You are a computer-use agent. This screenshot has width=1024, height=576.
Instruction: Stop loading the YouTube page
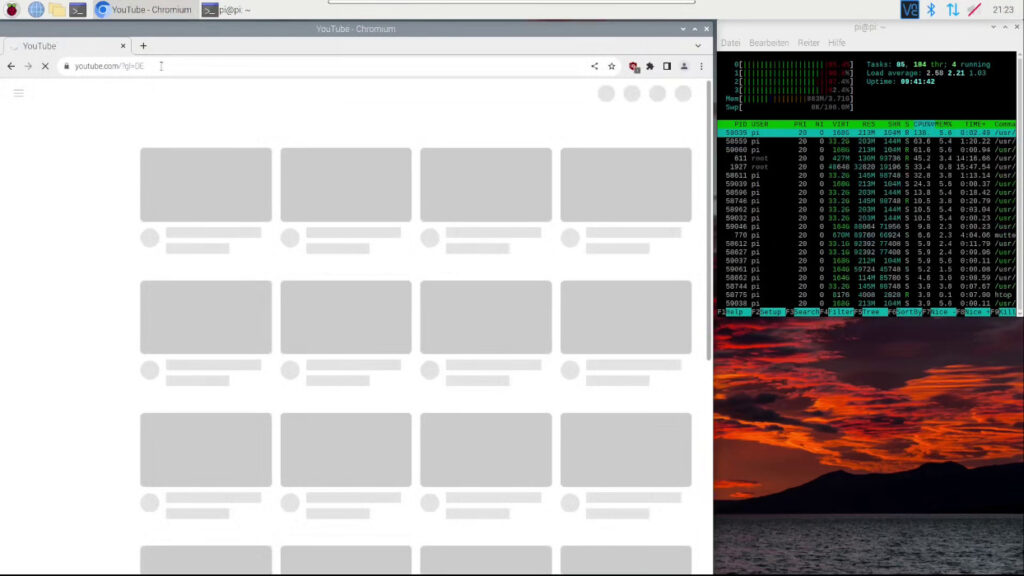point(45,66)
